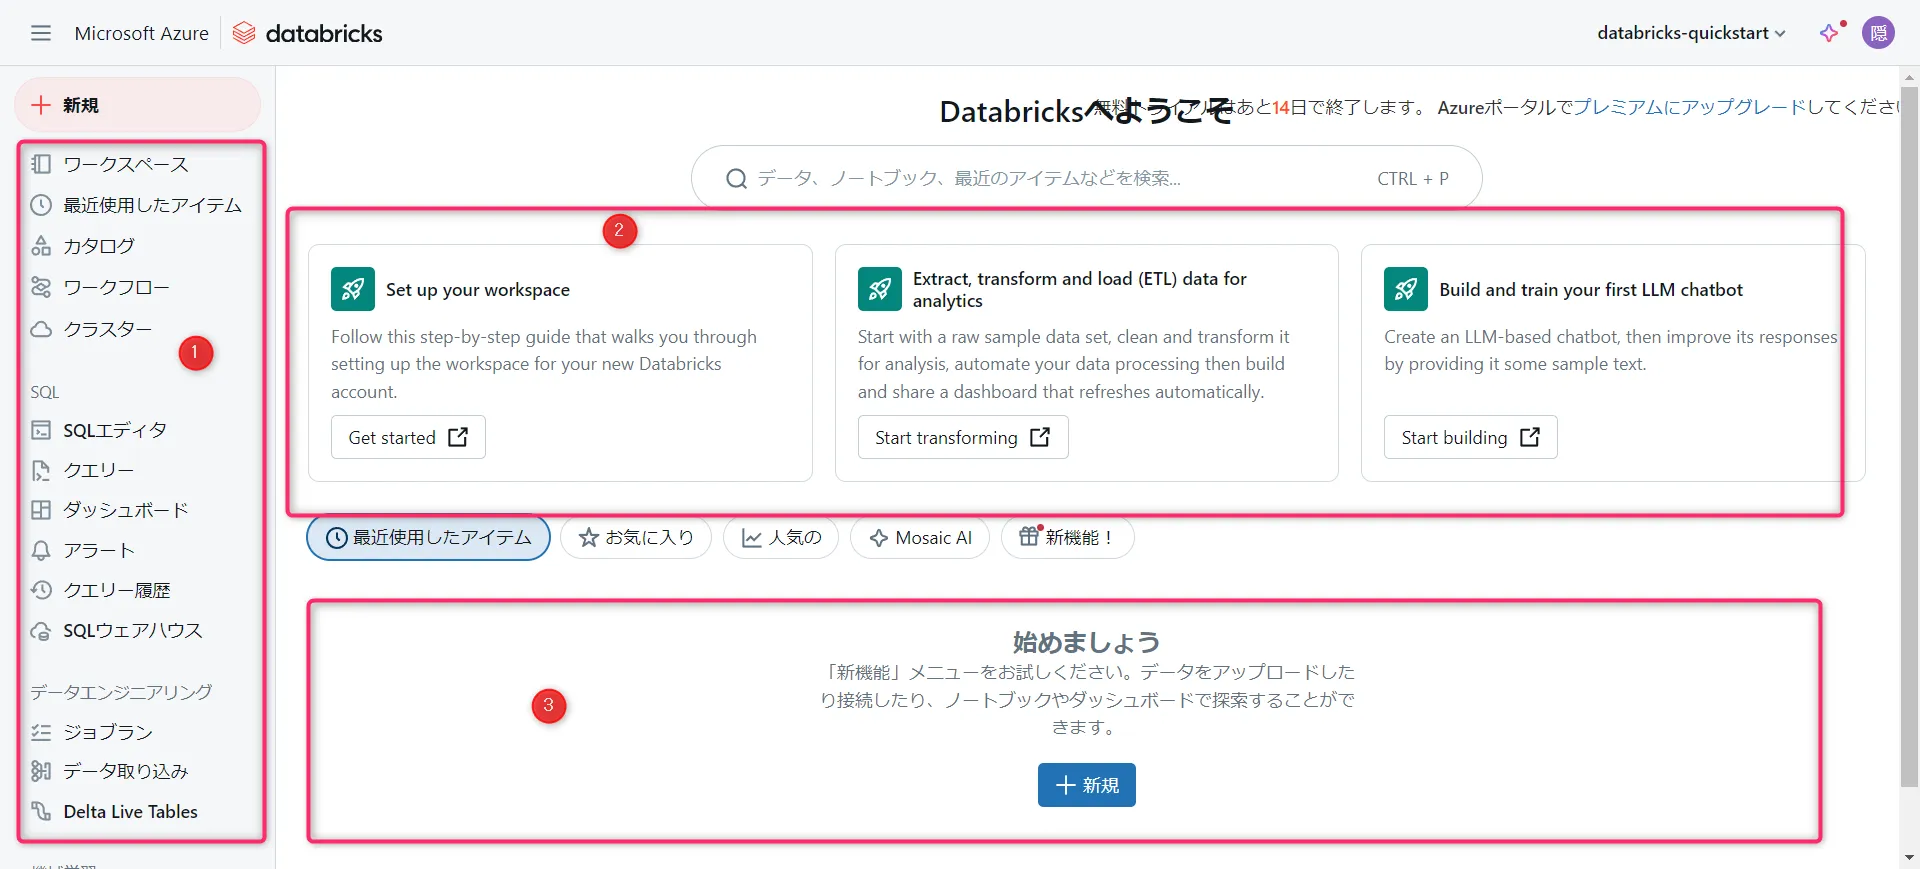1920x869 pixels.
Task: Click the プレミアムにアップグレード link
Action: tap(1689, 107)
